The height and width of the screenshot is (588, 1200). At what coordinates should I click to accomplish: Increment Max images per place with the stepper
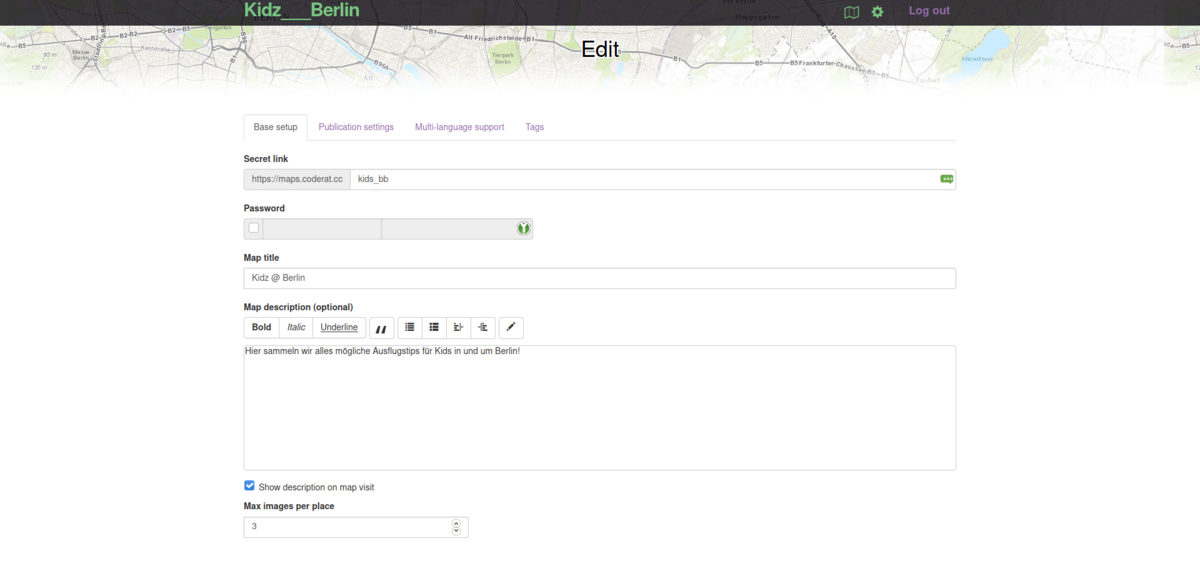pyautogui.click(x=456, y=523)
